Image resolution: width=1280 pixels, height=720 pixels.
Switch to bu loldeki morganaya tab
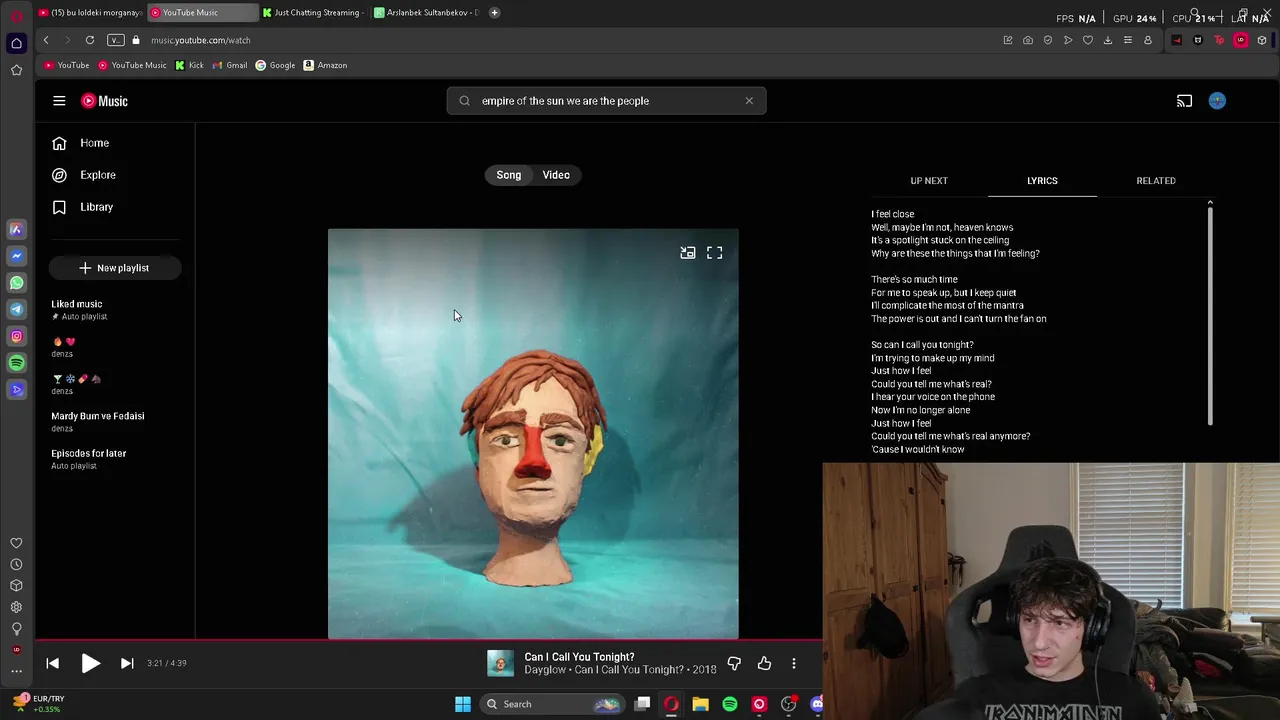click(90, 13)
